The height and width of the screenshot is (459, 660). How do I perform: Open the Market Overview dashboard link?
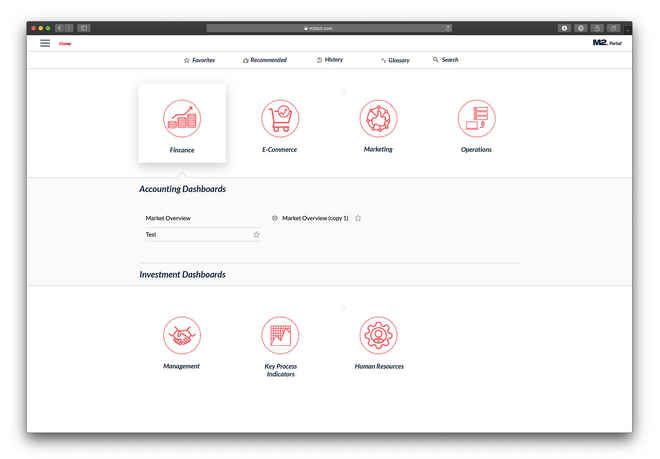[x=168, y=218]
